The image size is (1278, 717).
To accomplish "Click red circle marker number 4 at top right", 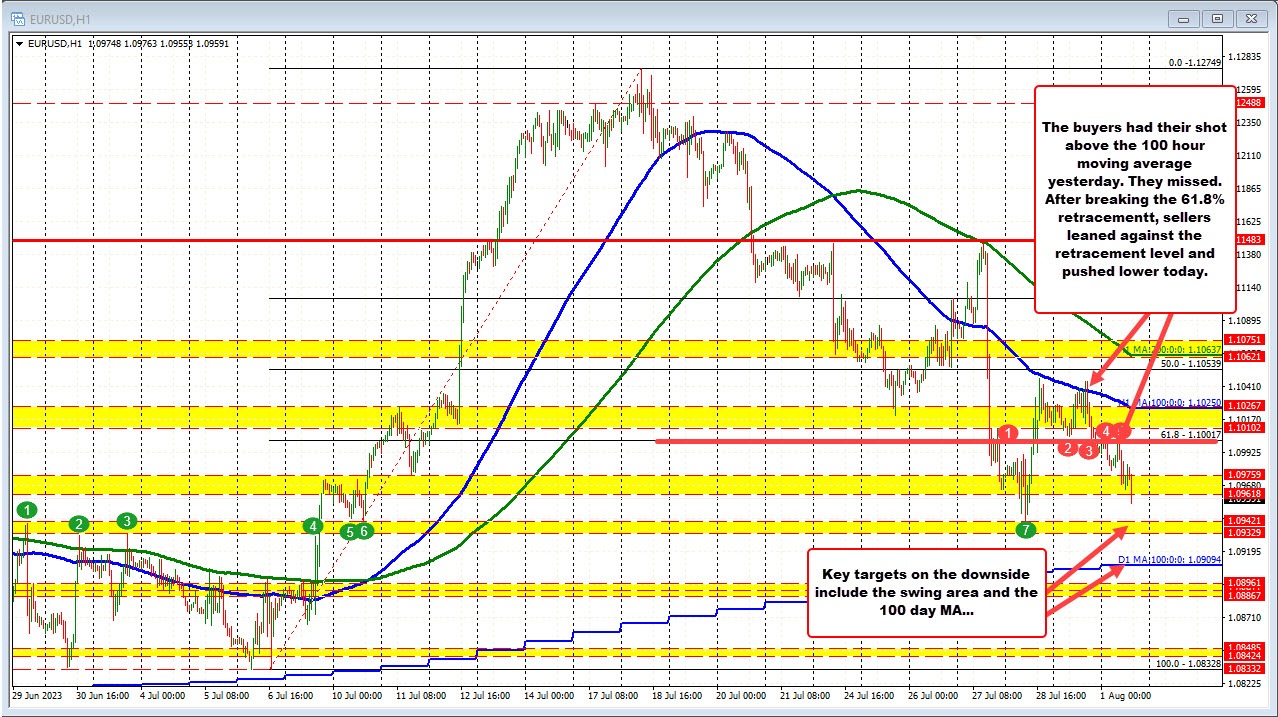I will coord(1105,430).
